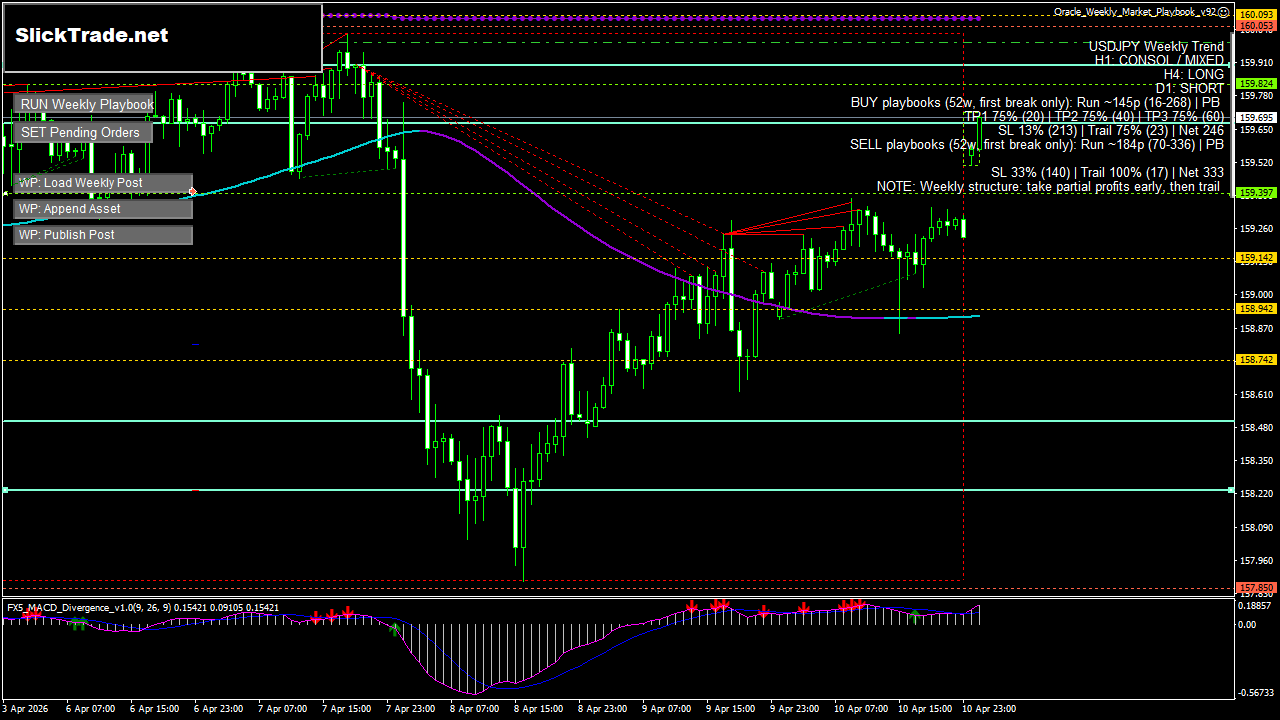Click the H4: LONG status text

(x=1194, y=74)
